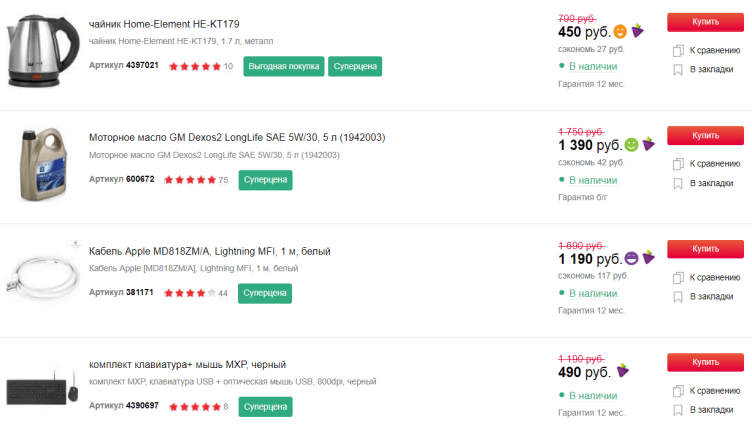
Task: Click the Гарантия б/г text
Action: tap(583, 197)
